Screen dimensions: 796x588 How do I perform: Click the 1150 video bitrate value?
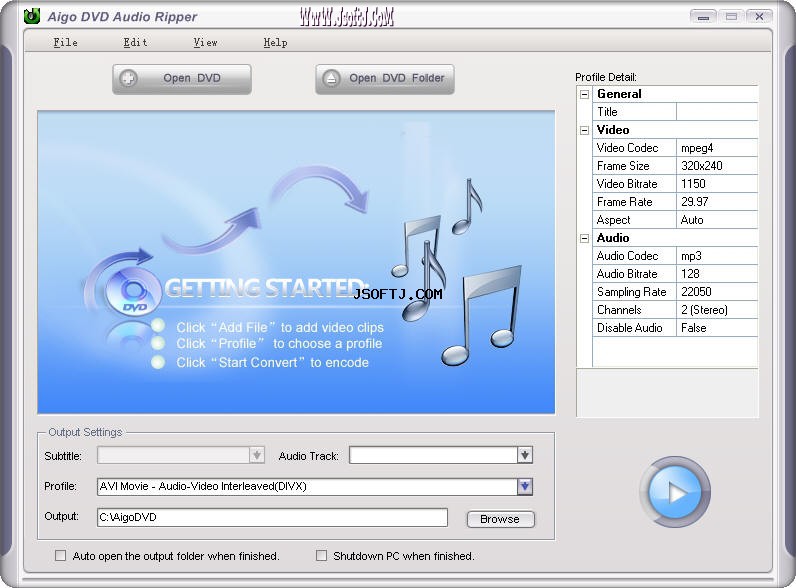point(717,184)
